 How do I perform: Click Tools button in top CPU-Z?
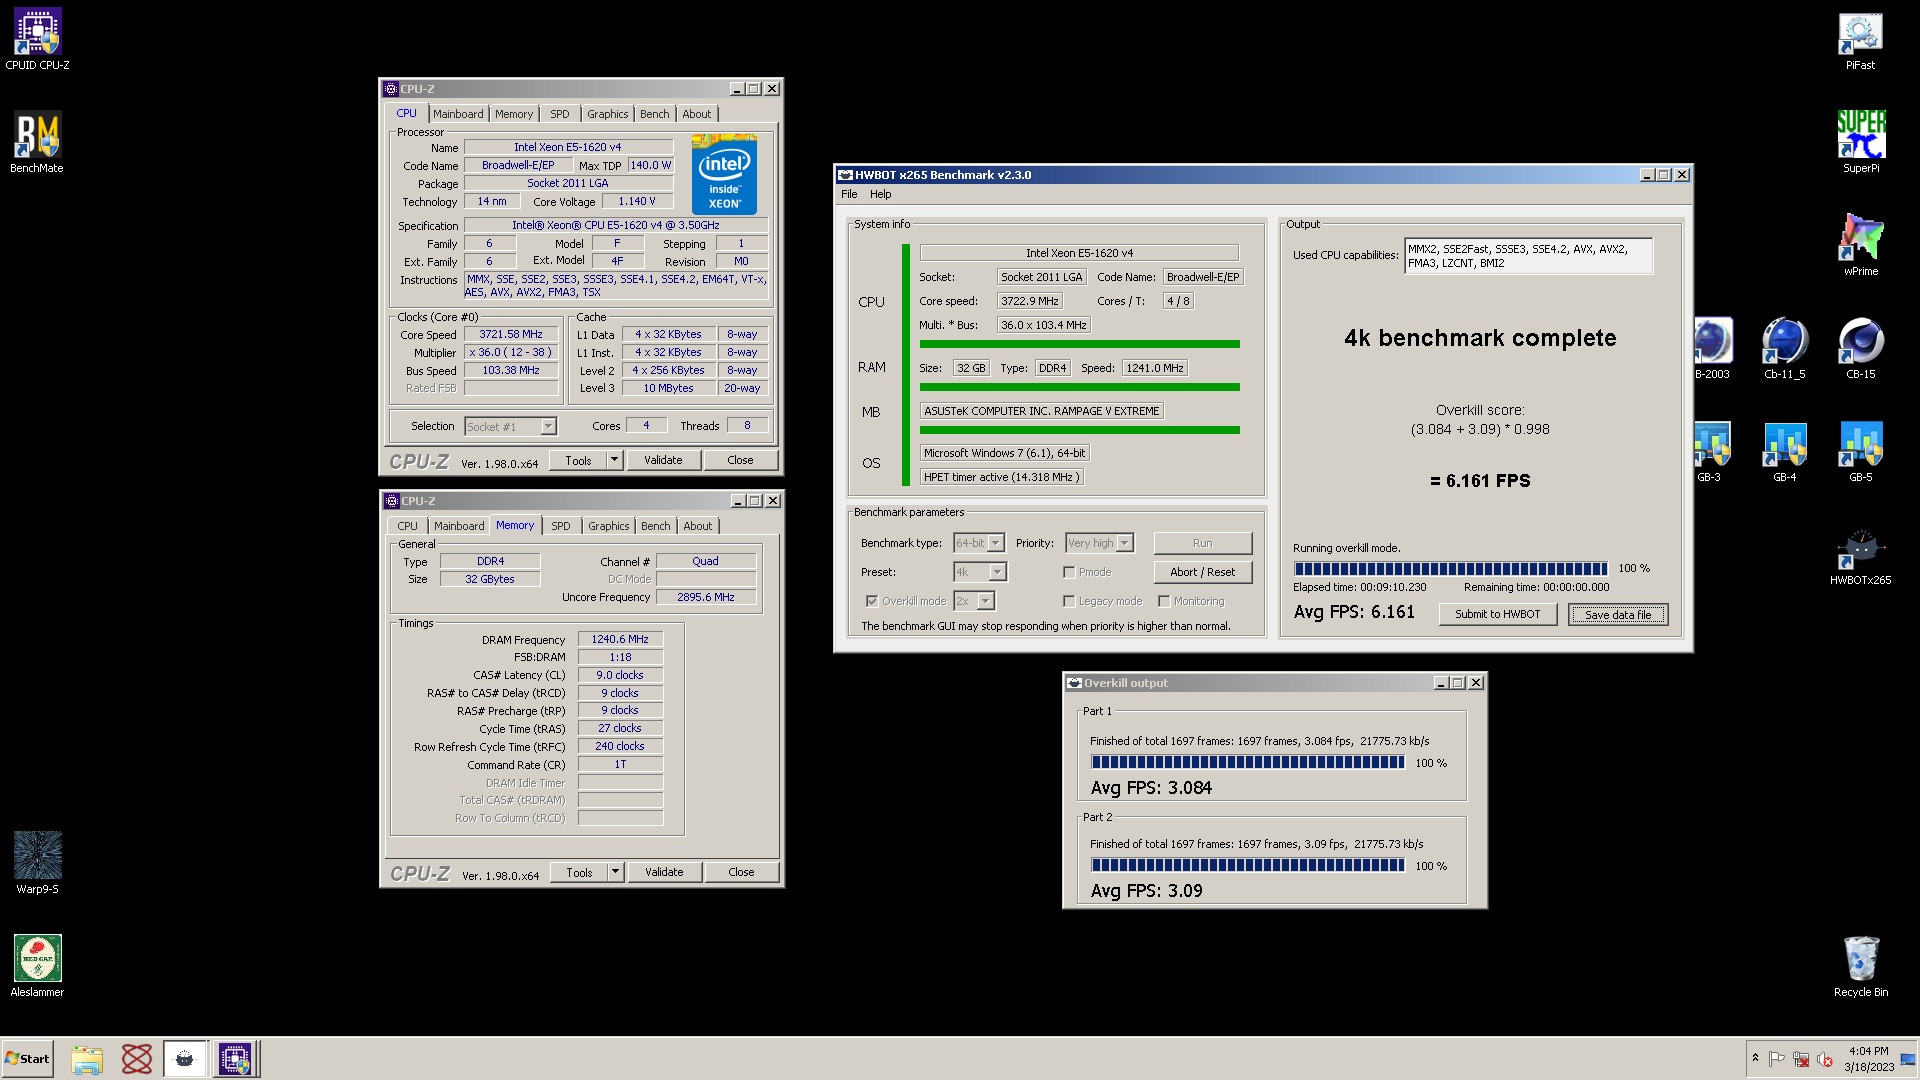coord(578,460)
